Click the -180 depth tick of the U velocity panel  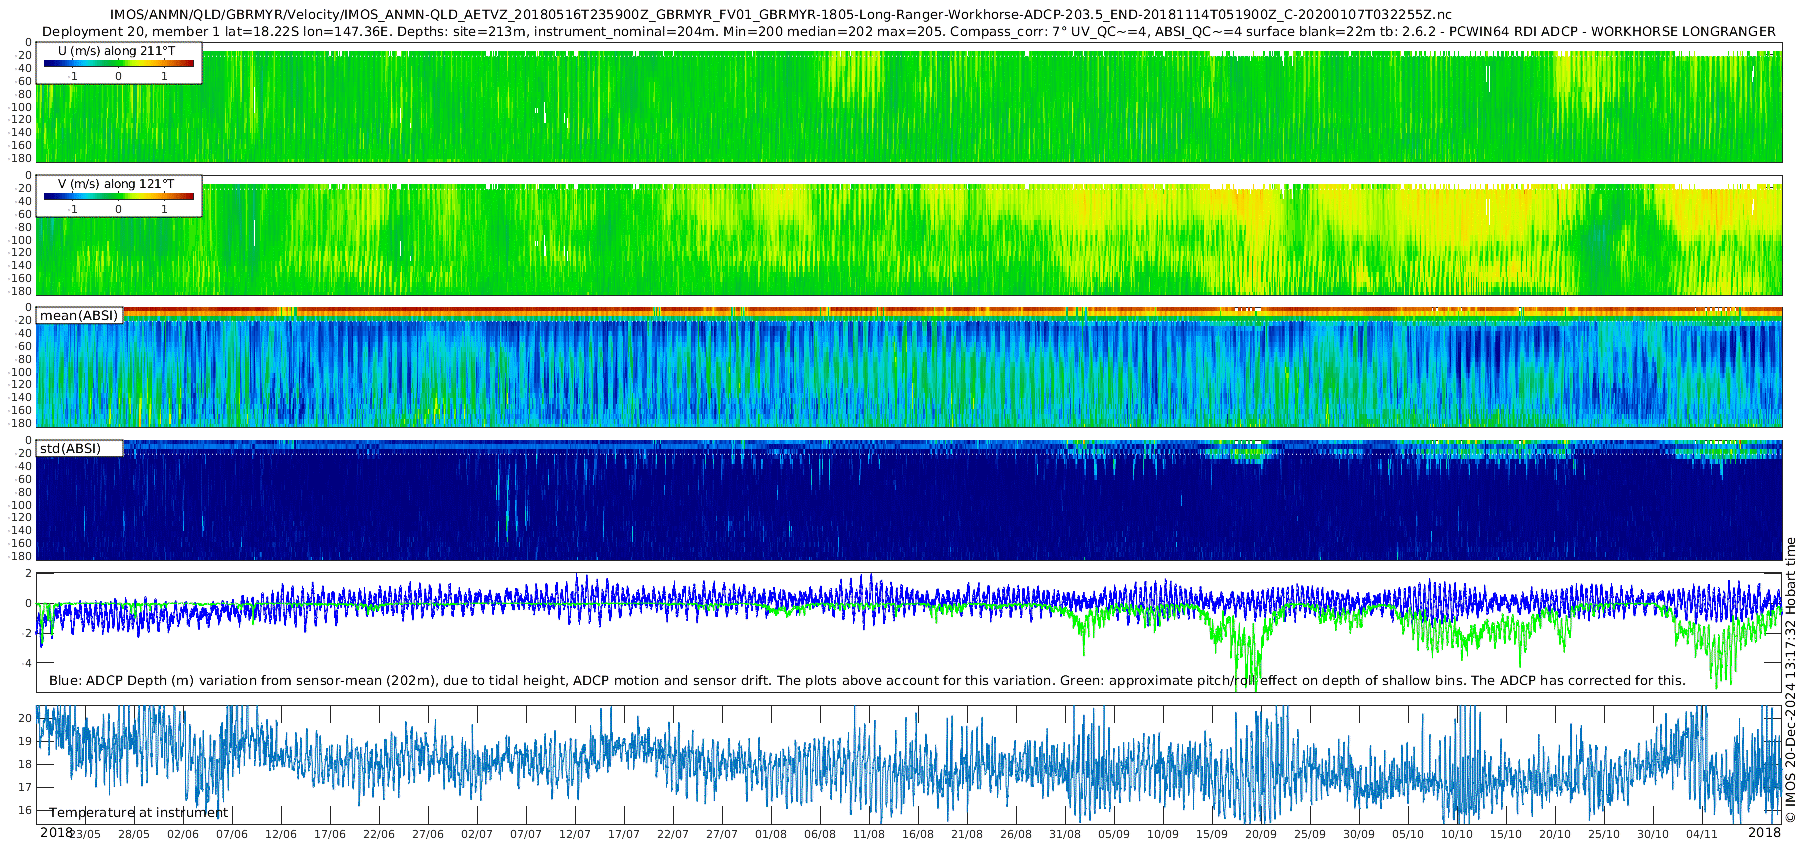(21, 158)
